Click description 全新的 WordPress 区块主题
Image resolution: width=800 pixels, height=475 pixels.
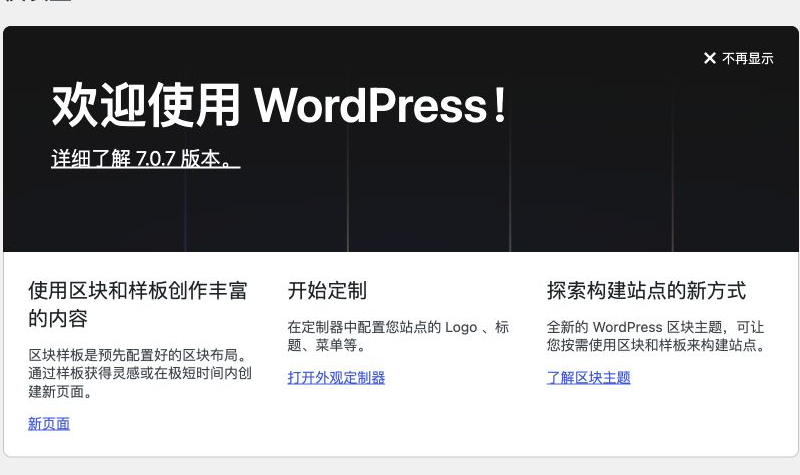[657, 336]
